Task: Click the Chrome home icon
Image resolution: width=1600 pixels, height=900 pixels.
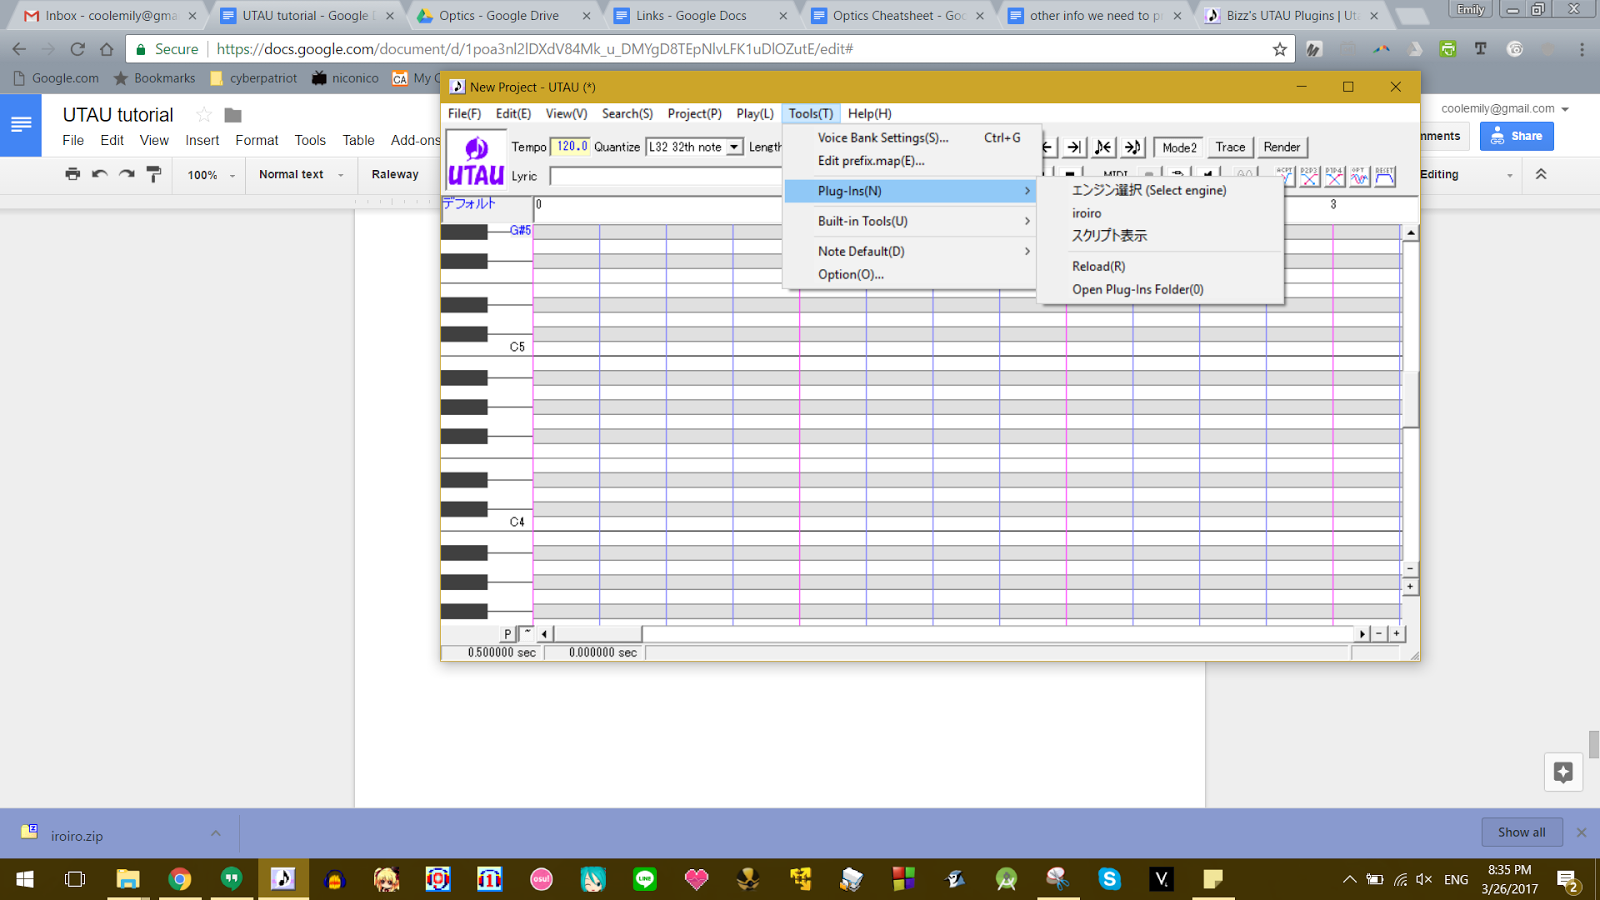Action: click(106, 49)
